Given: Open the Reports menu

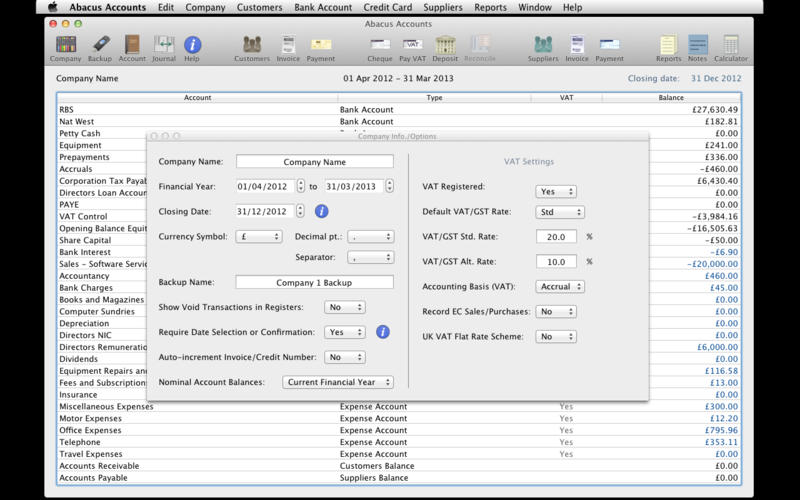Looking at the screenshot, I should point(490,7).
